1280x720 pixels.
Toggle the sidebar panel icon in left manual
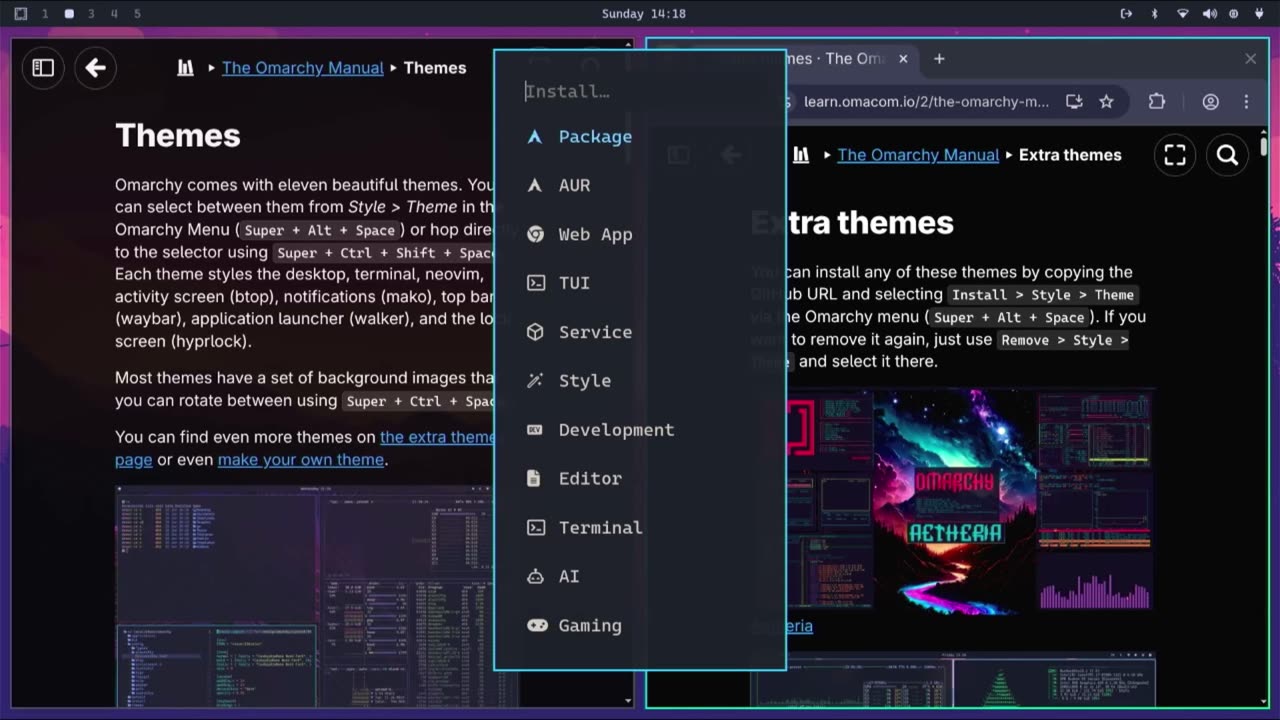43,68
